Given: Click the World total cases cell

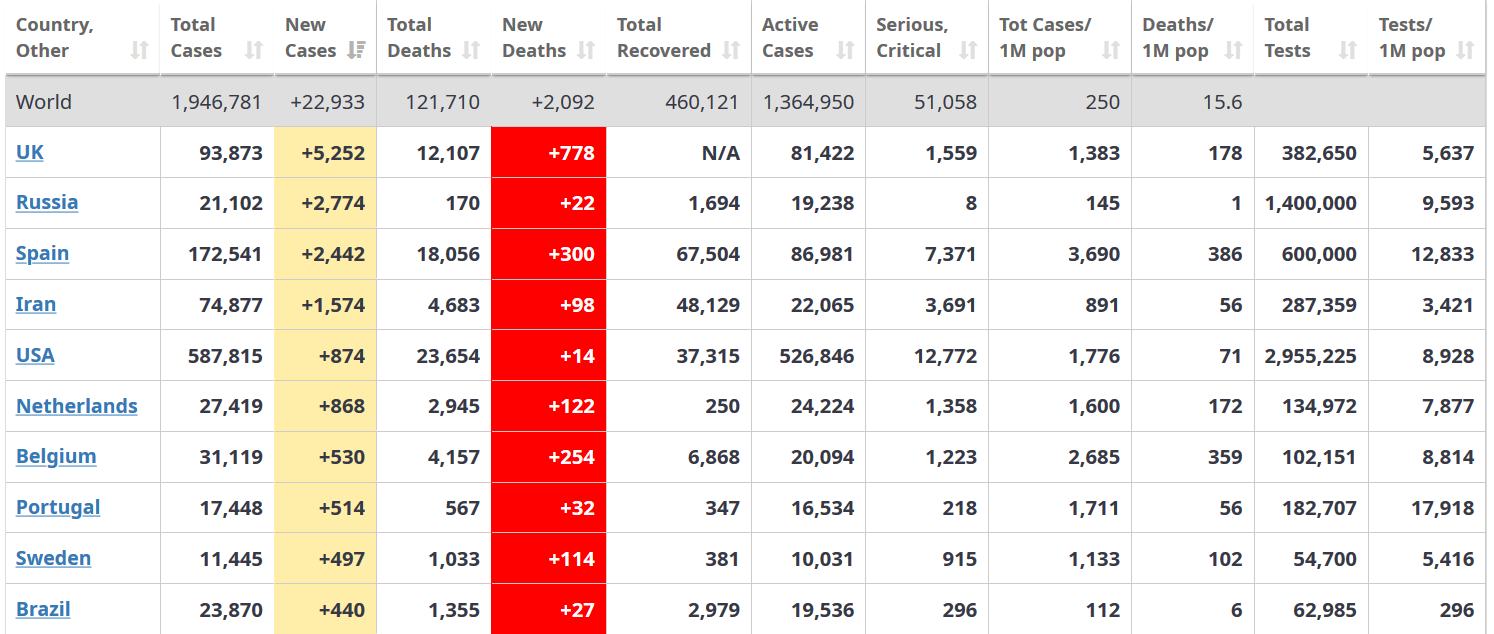Looking at the screenshot, I should pyautogui.click(x=217, y=102).
